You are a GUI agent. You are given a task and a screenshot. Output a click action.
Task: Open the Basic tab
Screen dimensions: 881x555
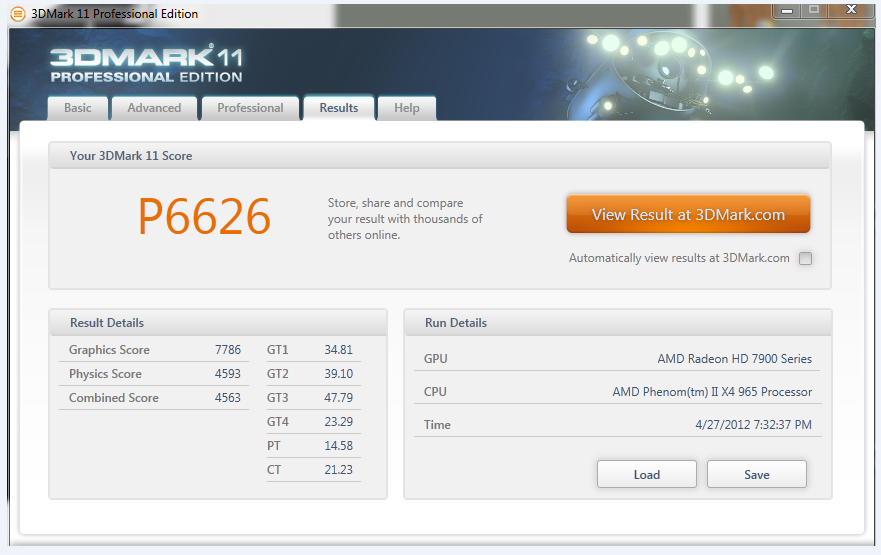pos(78,108)
